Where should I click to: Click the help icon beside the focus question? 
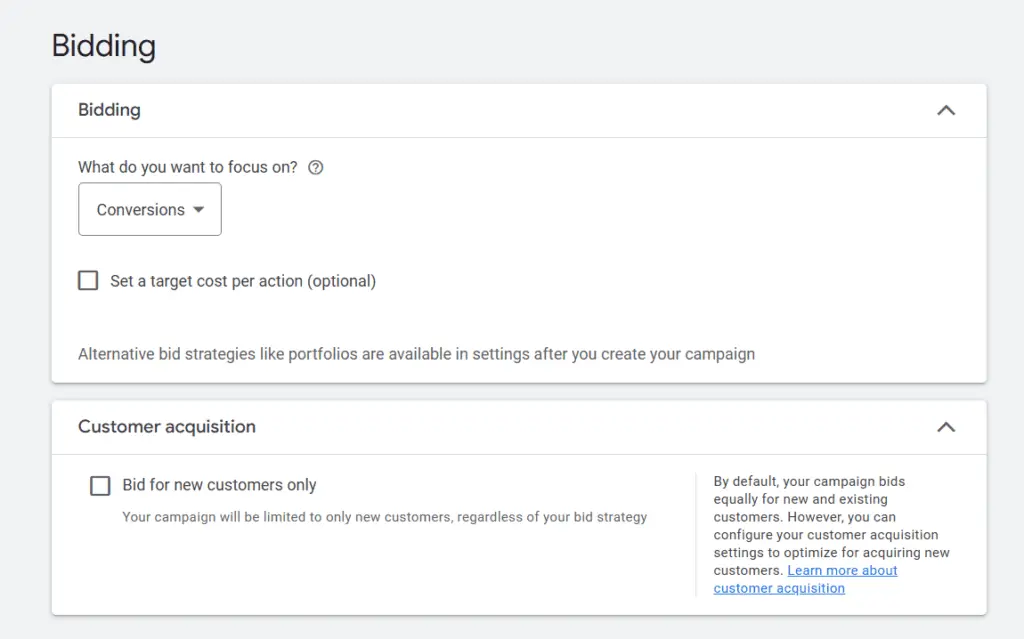click(x=316, y=168)
